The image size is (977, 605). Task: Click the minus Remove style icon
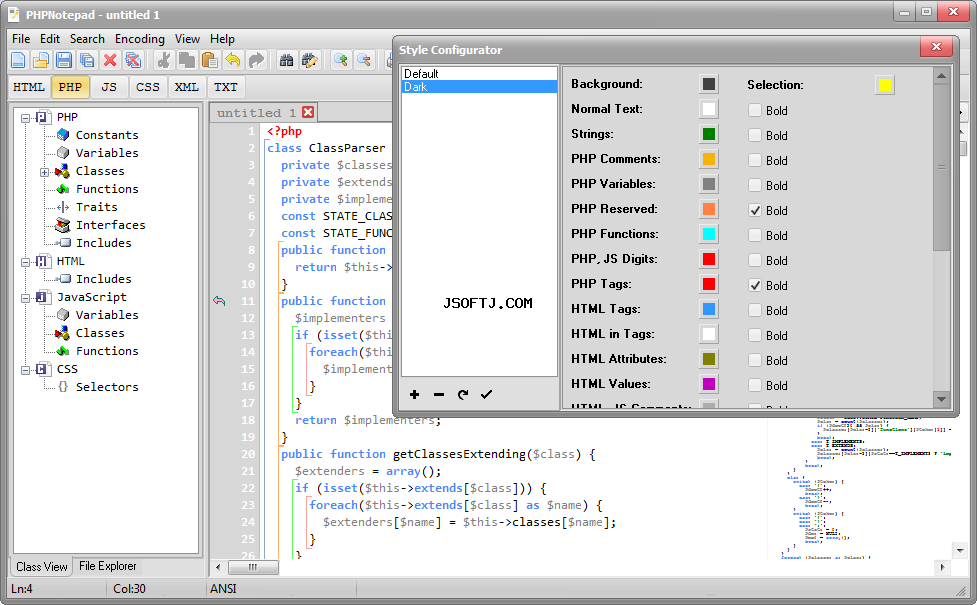[x=439, y=394]
